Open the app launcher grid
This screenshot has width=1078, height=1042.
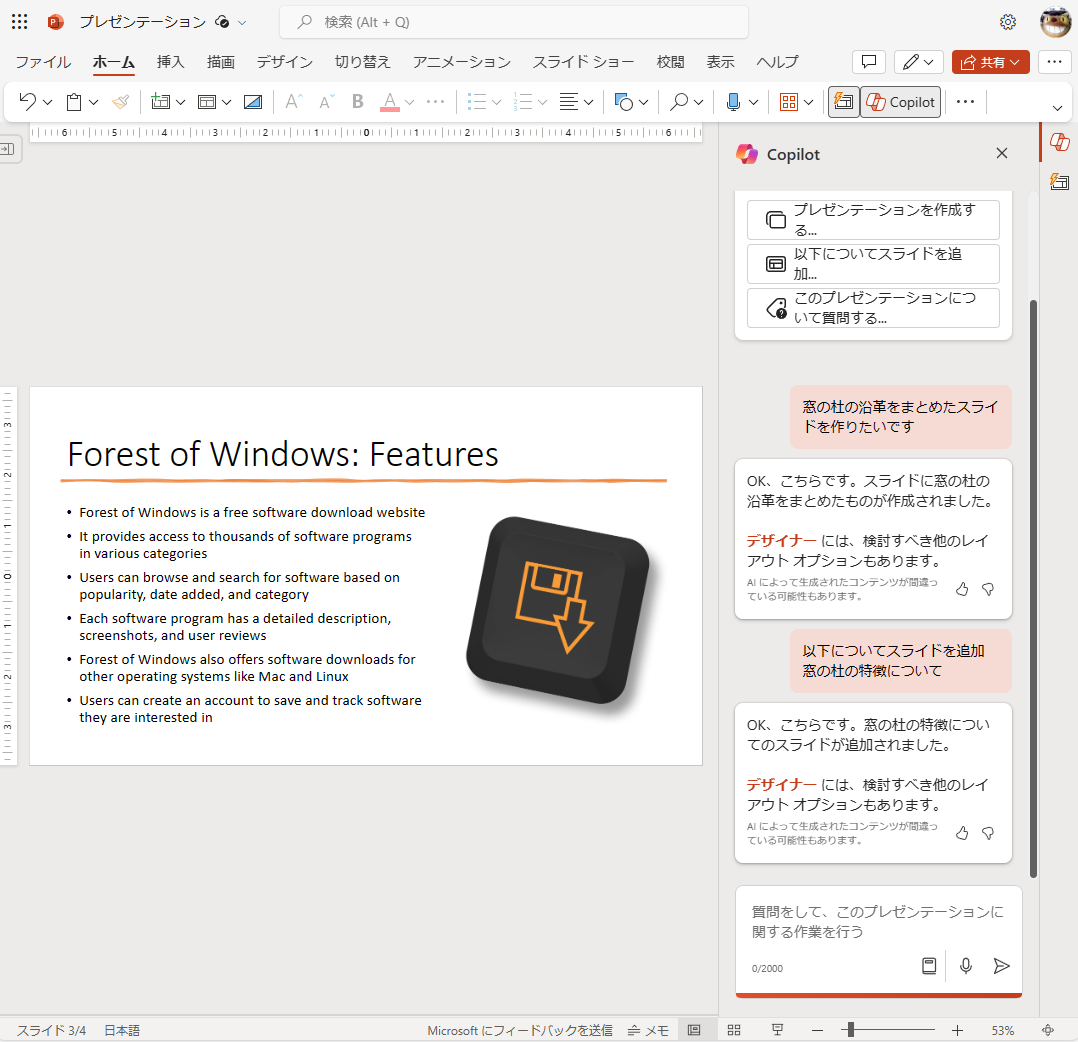(19, 22)
